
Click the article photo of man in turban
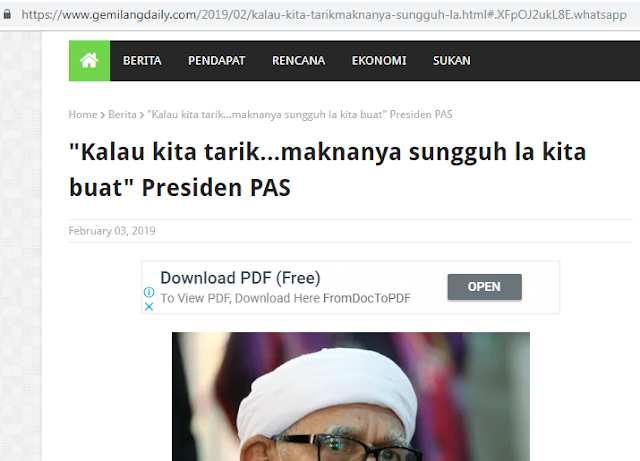point(351,396)
